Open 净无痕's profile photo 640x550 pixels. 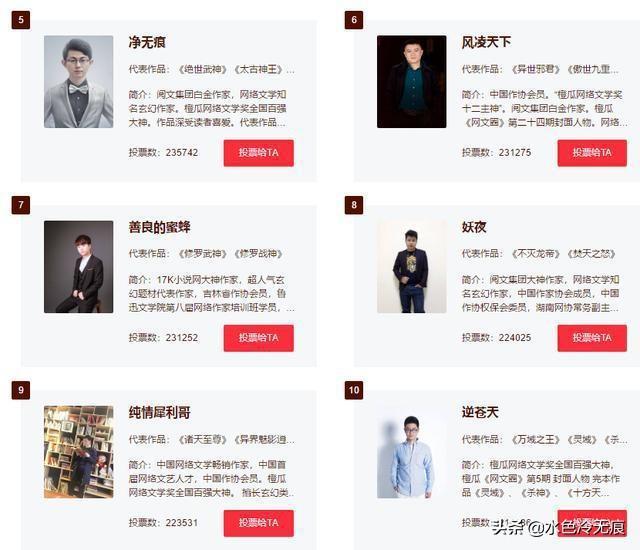[x=79, y=82]
